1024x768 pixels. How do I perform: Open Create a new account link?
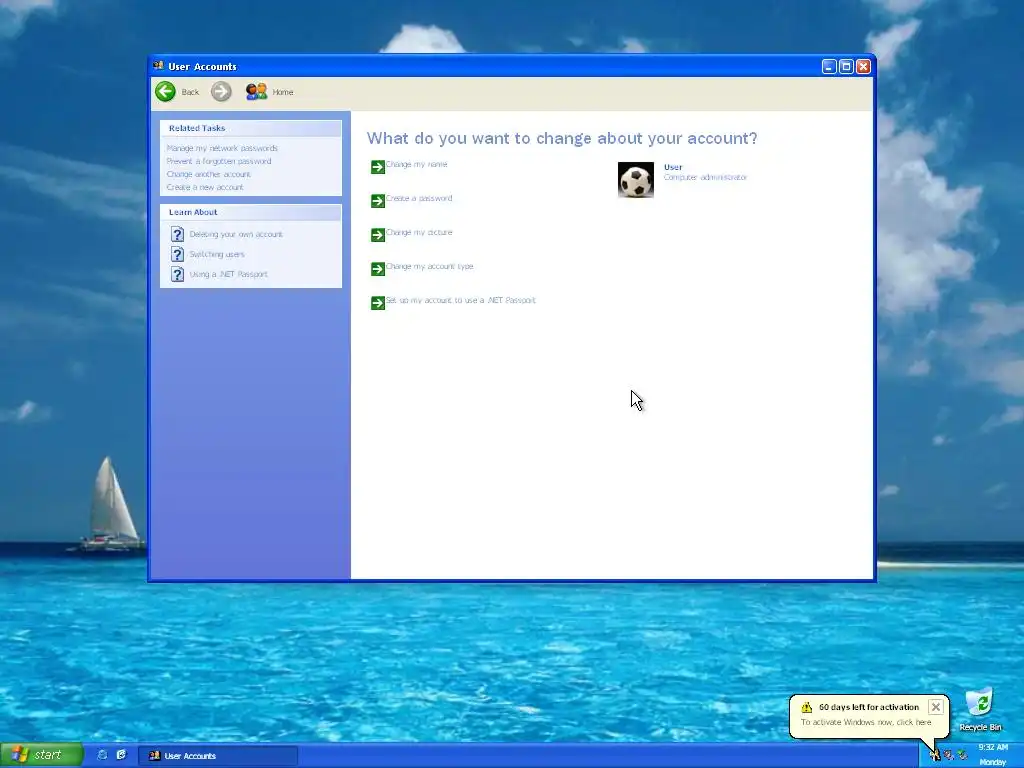204,187
